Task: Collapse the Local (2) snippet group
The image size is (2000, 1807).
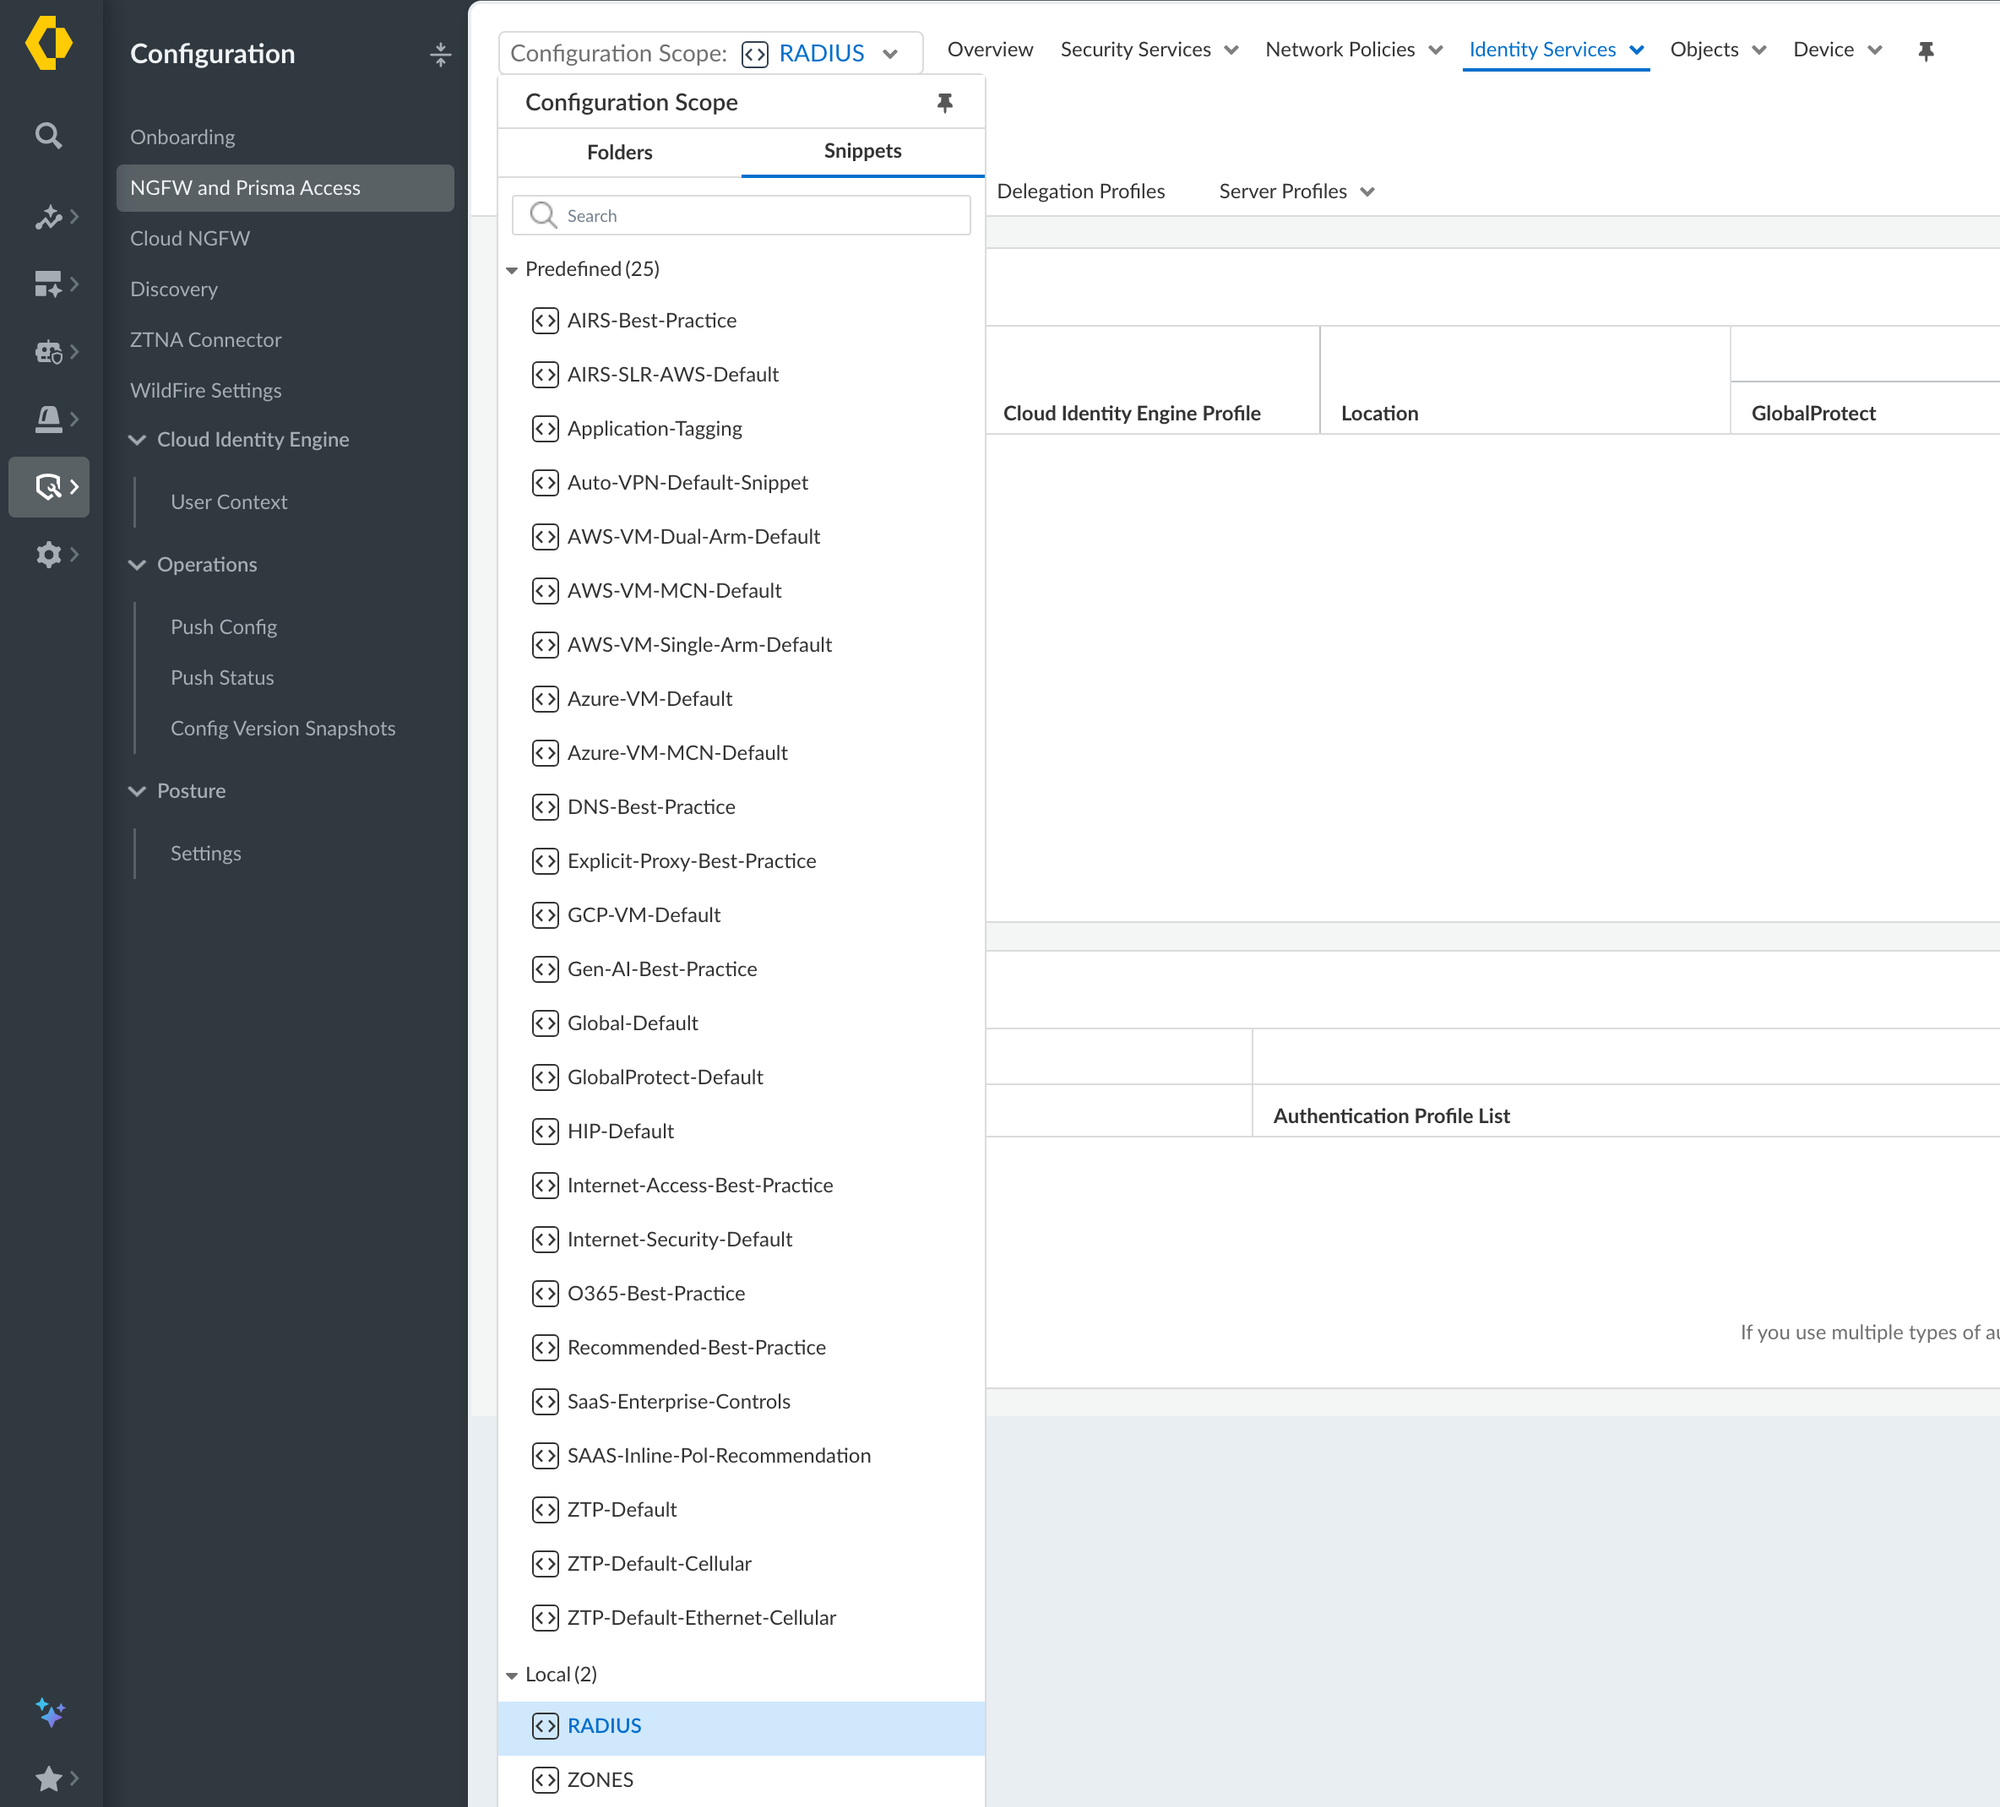Action: click(x=512, y=1675)
